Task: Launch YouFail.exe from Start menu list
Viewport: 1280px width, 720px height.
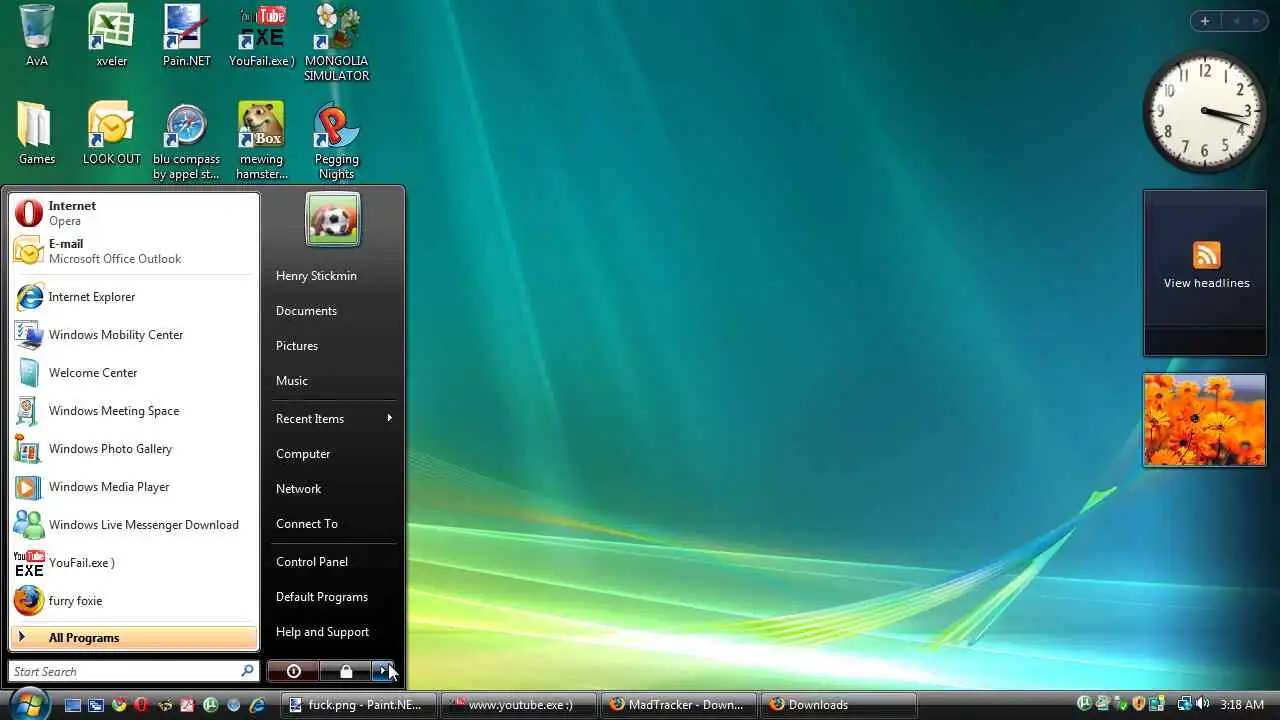Action: (134, 563)
